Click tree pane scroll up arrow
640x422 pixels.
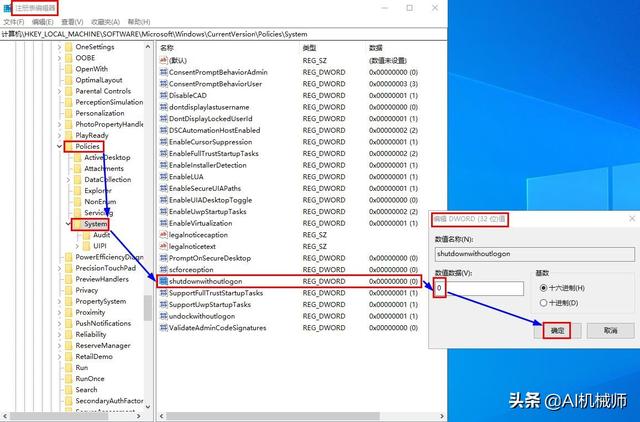point(148,47)
